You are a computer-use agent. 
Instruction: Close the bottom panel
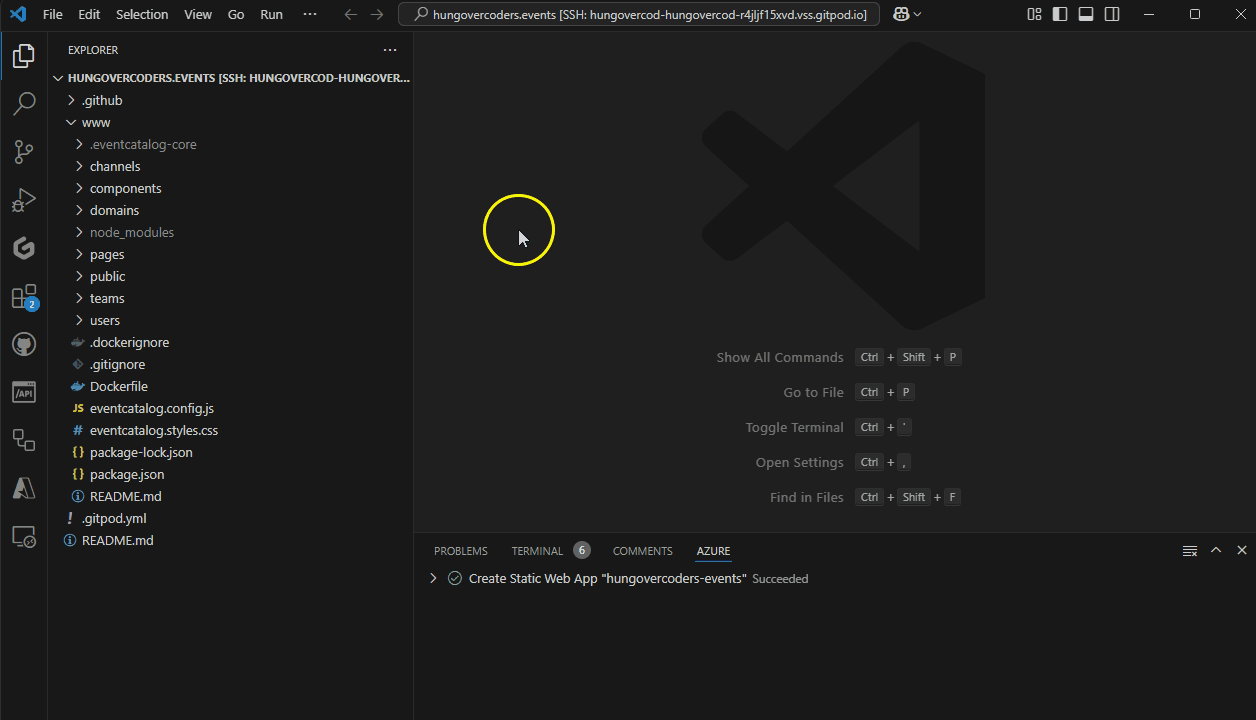1242,550
